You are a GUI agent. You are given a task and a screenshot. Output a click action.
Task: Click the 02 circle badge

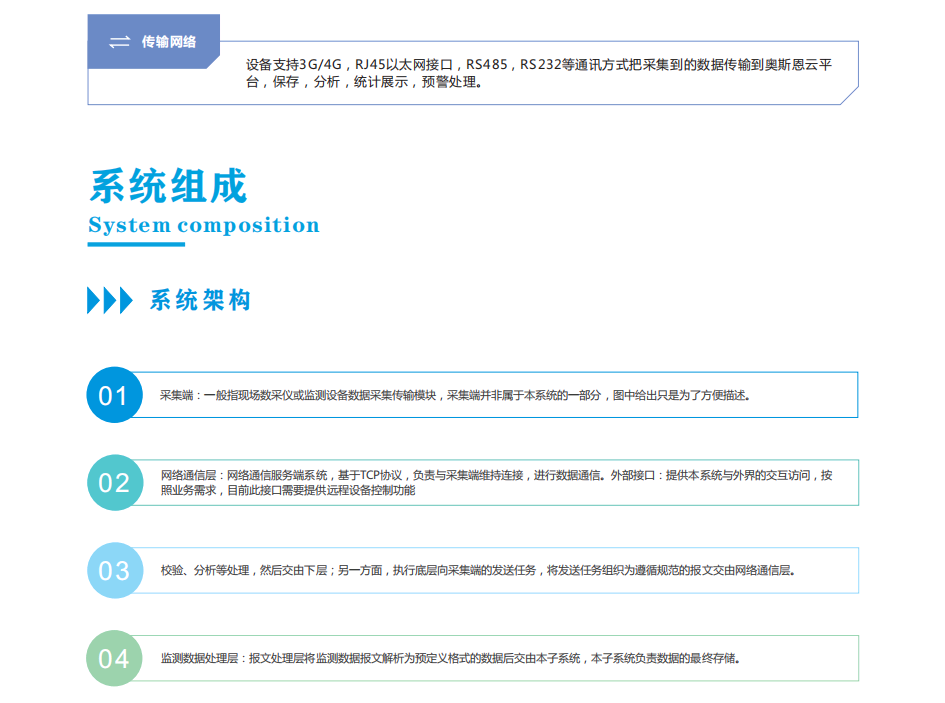pos(115,482)
